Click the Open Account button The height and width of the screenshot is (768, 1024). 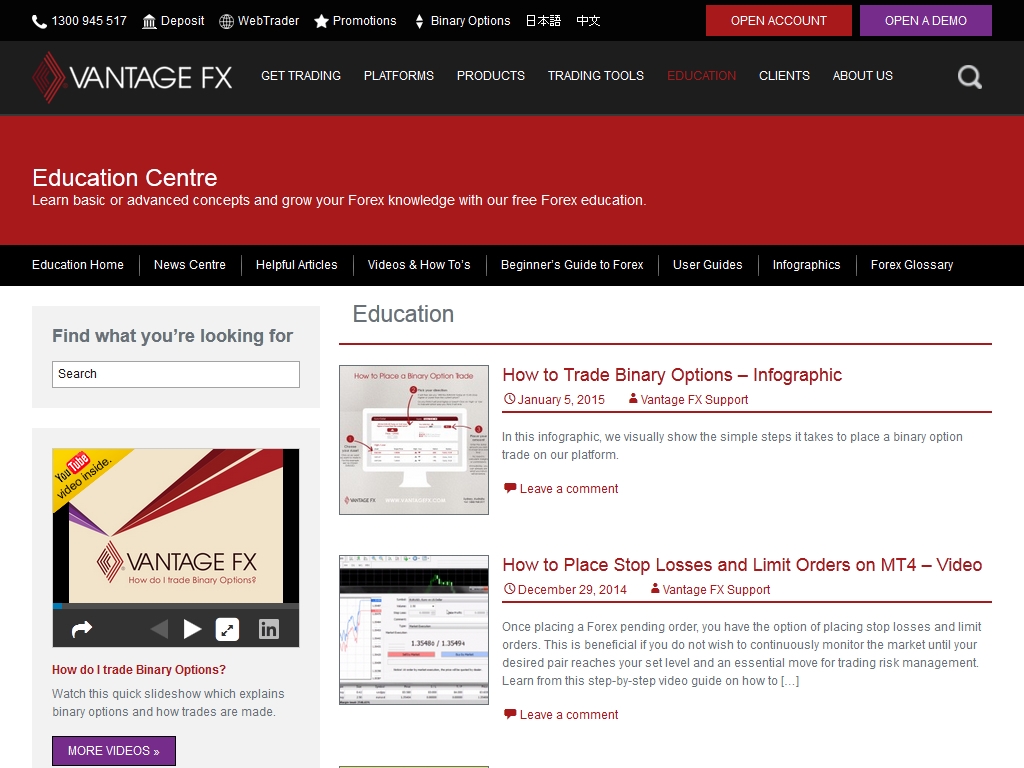[778, 21]
